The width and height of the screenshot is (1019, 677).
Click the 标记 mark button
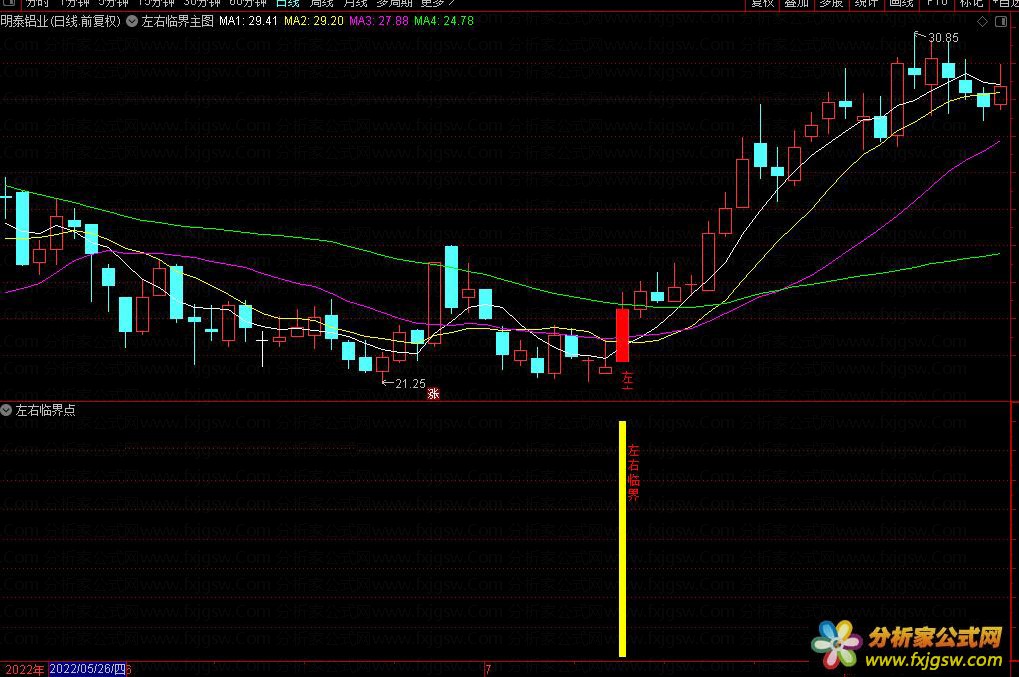pyautogui.click(x=971, y=3)
